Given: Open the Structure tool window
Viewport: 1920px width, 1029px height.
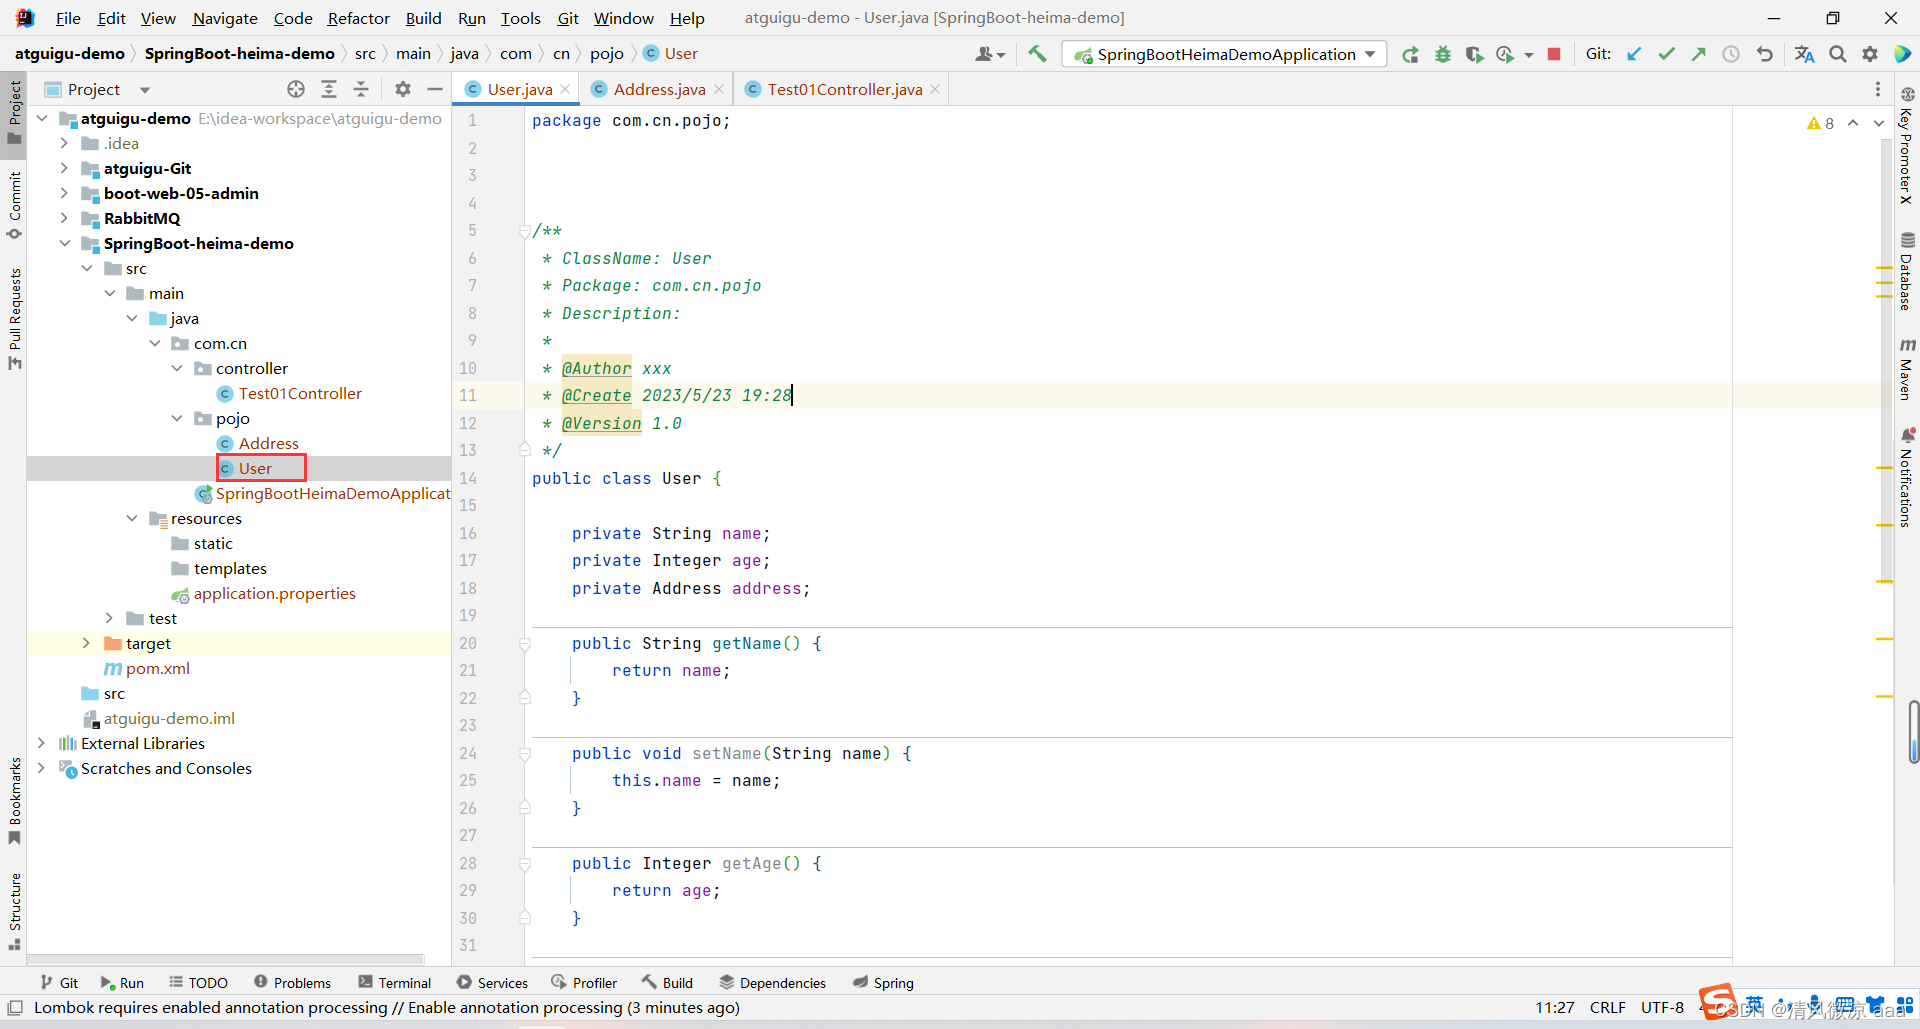Looking at the screenshot, I should click(x=14, y=911).
